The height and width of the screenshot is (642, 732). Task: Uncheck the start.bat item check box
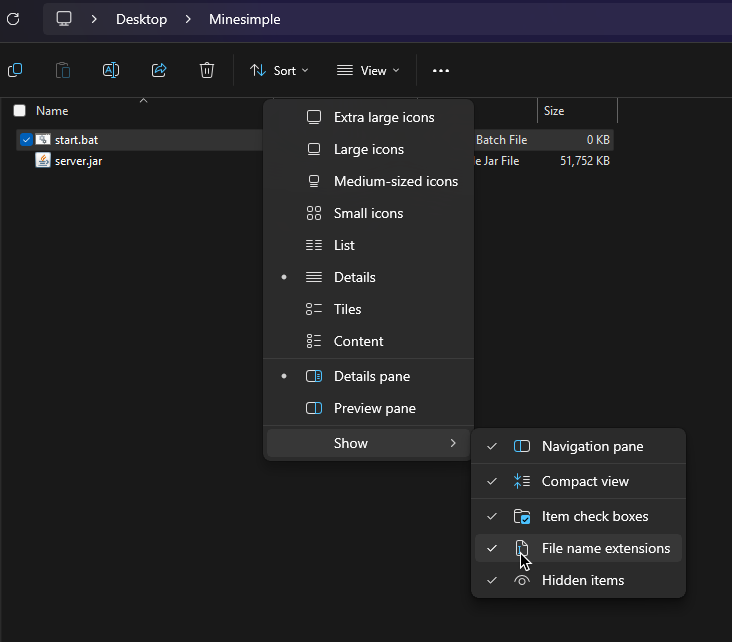point(26,140)
